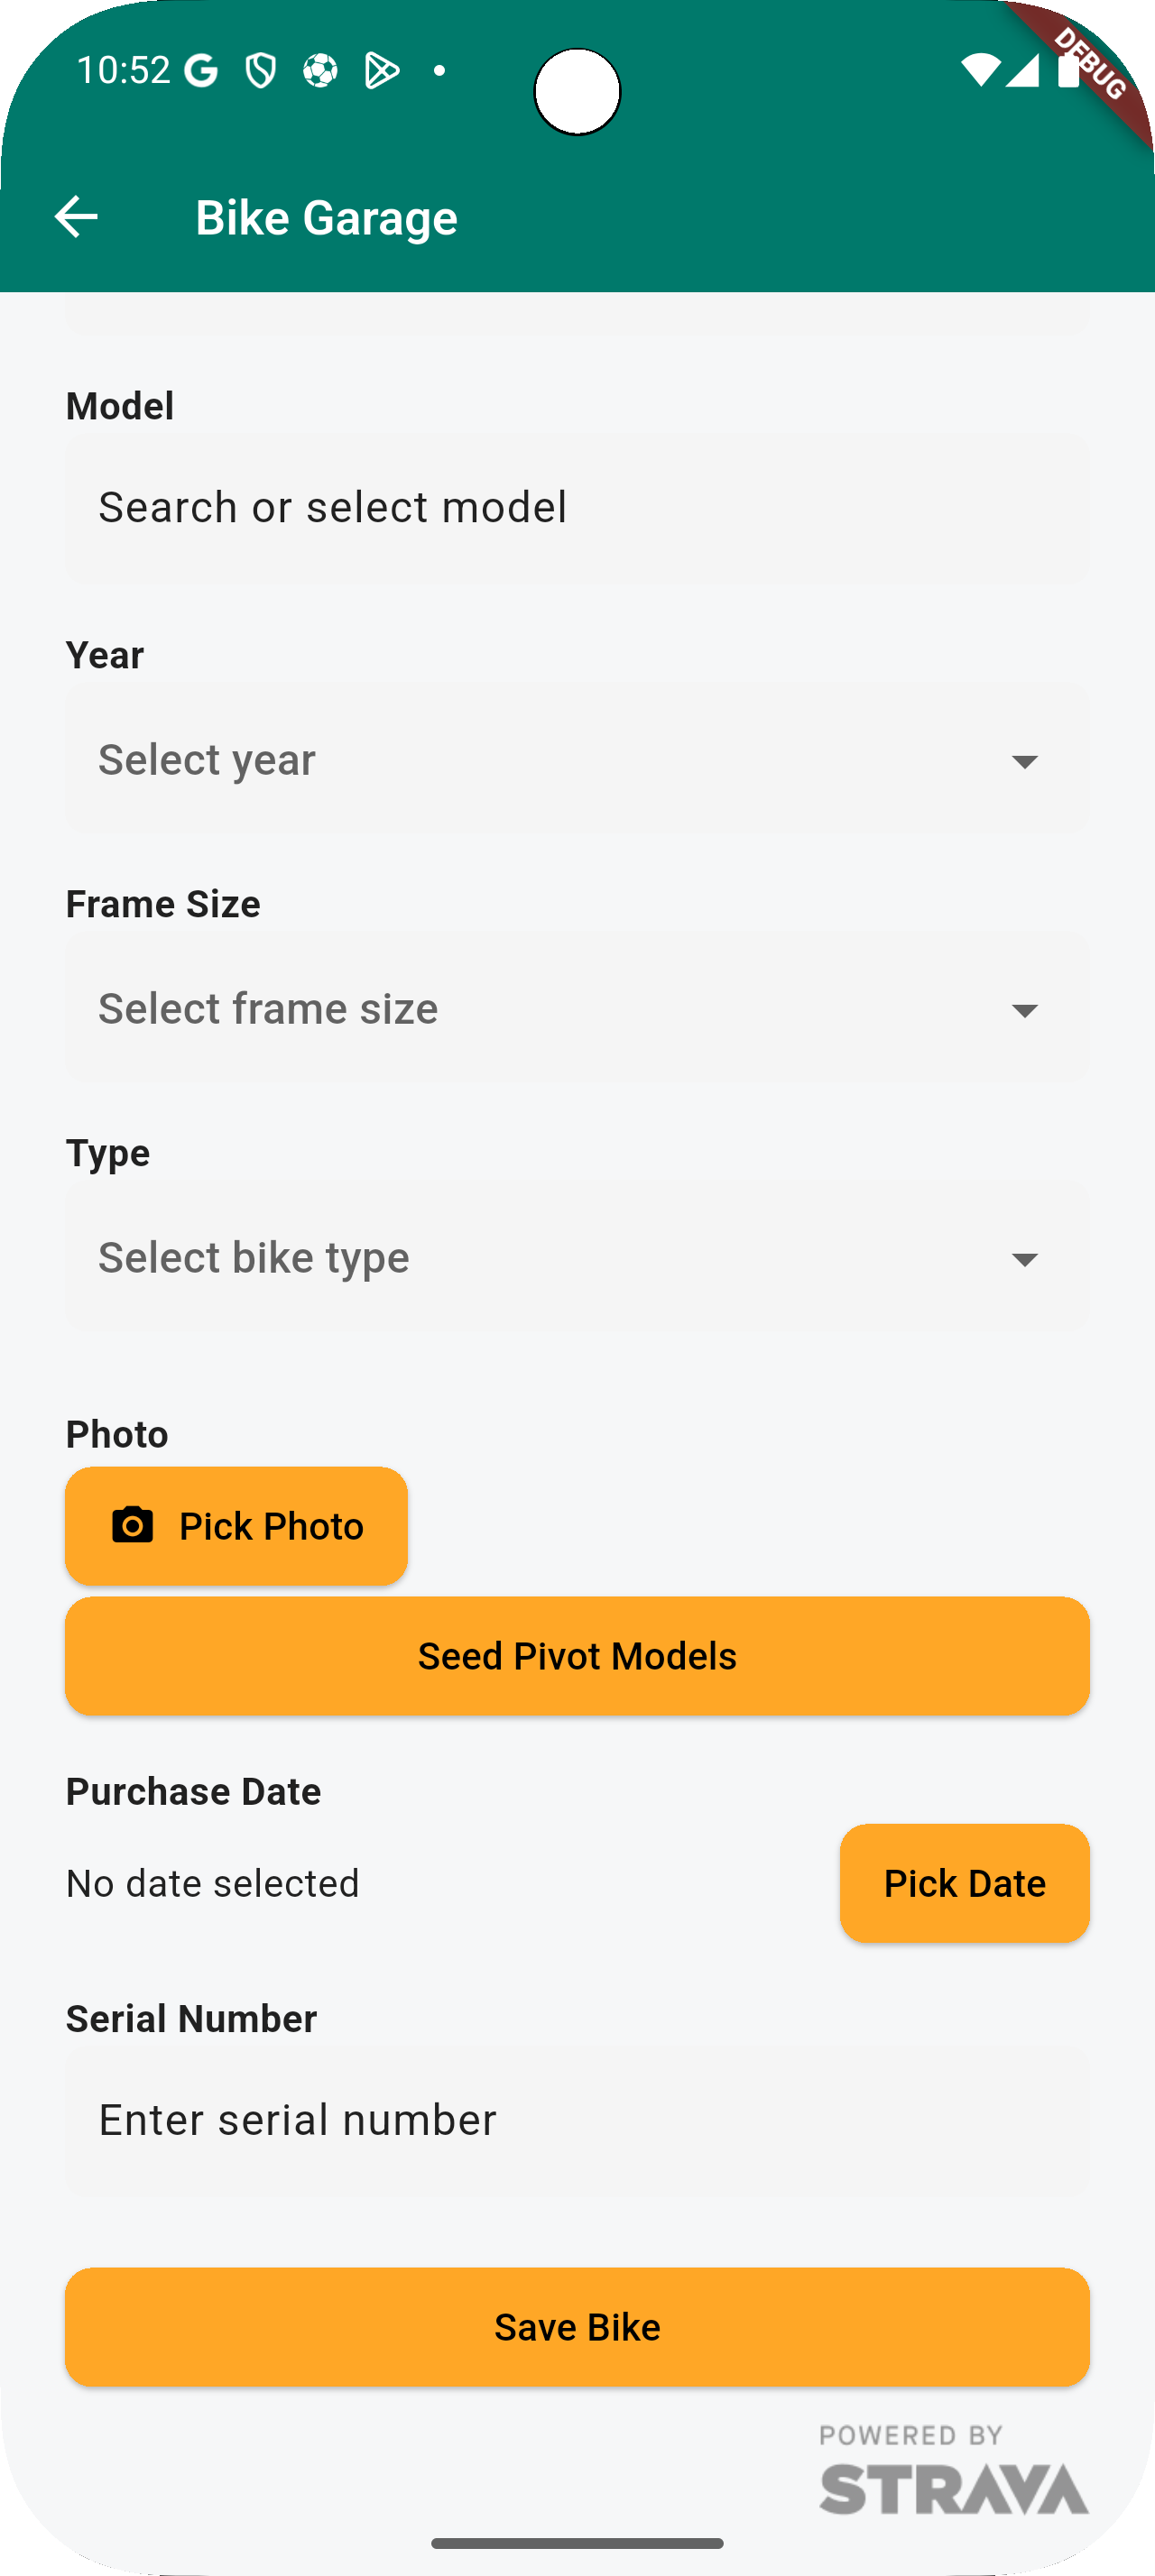The height and width of the screenshot is (2576, 1155).
Task: Tap the shield status bar icon
Action: click(x=261, y=71)
